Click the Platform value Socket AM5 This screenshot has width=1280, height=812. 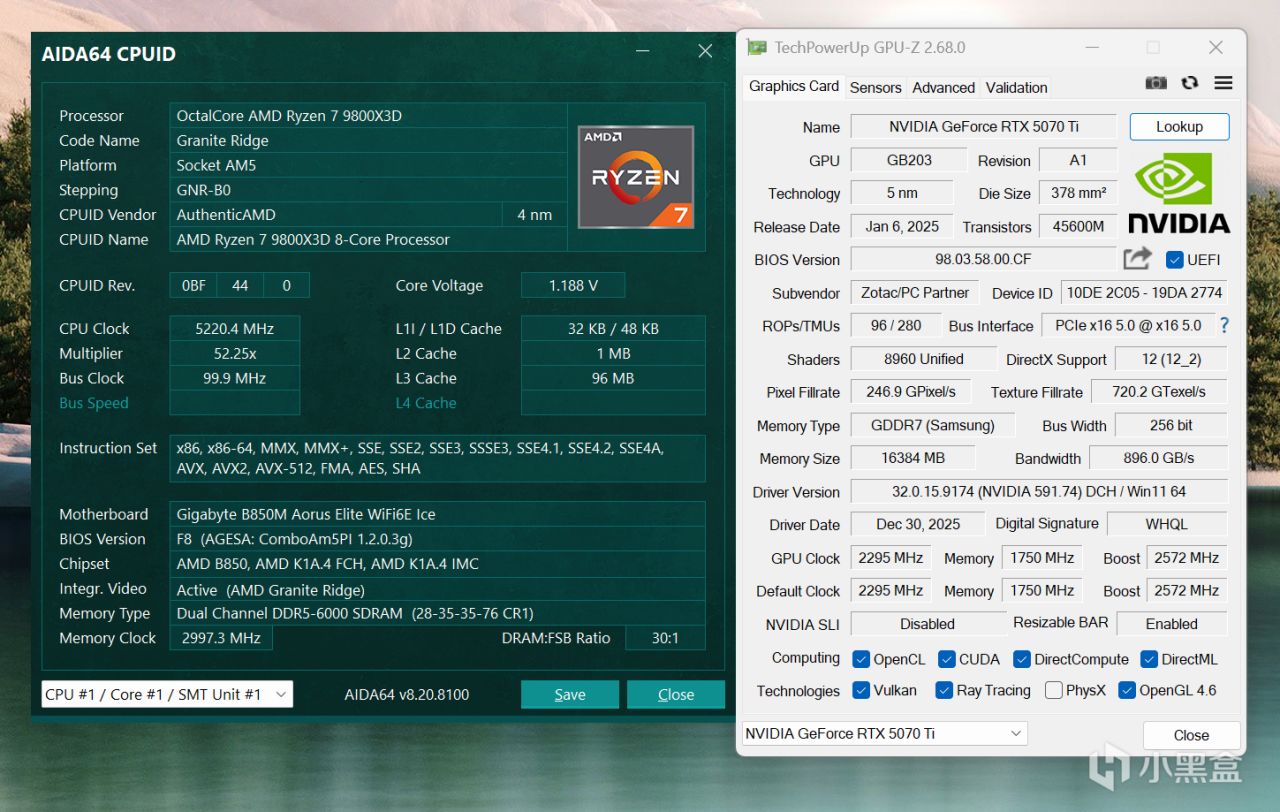point(368,165)
